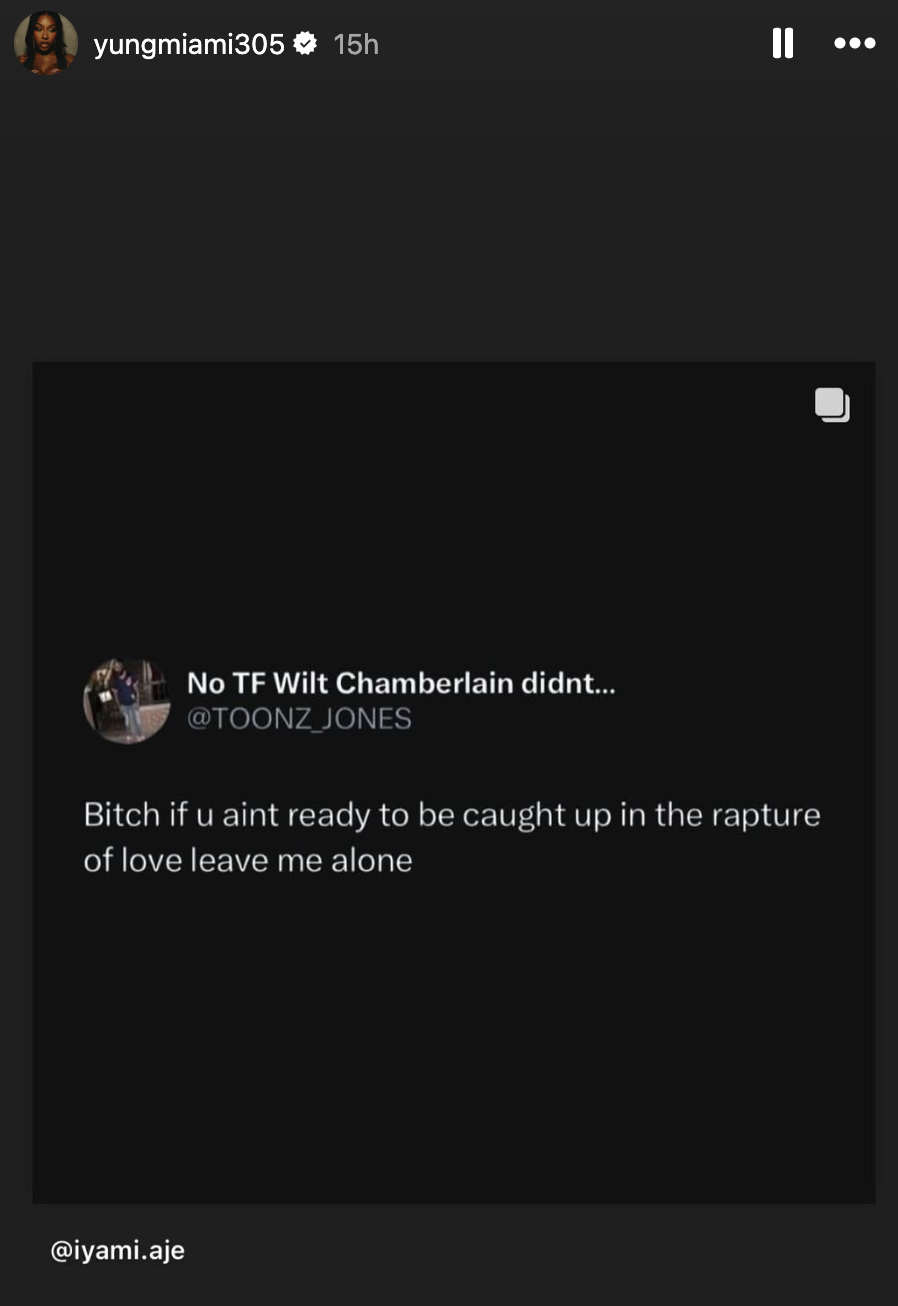This screenshot has height=1306, width=898.
Task: Pause the story with the pause icon
Action: (783, 43)
